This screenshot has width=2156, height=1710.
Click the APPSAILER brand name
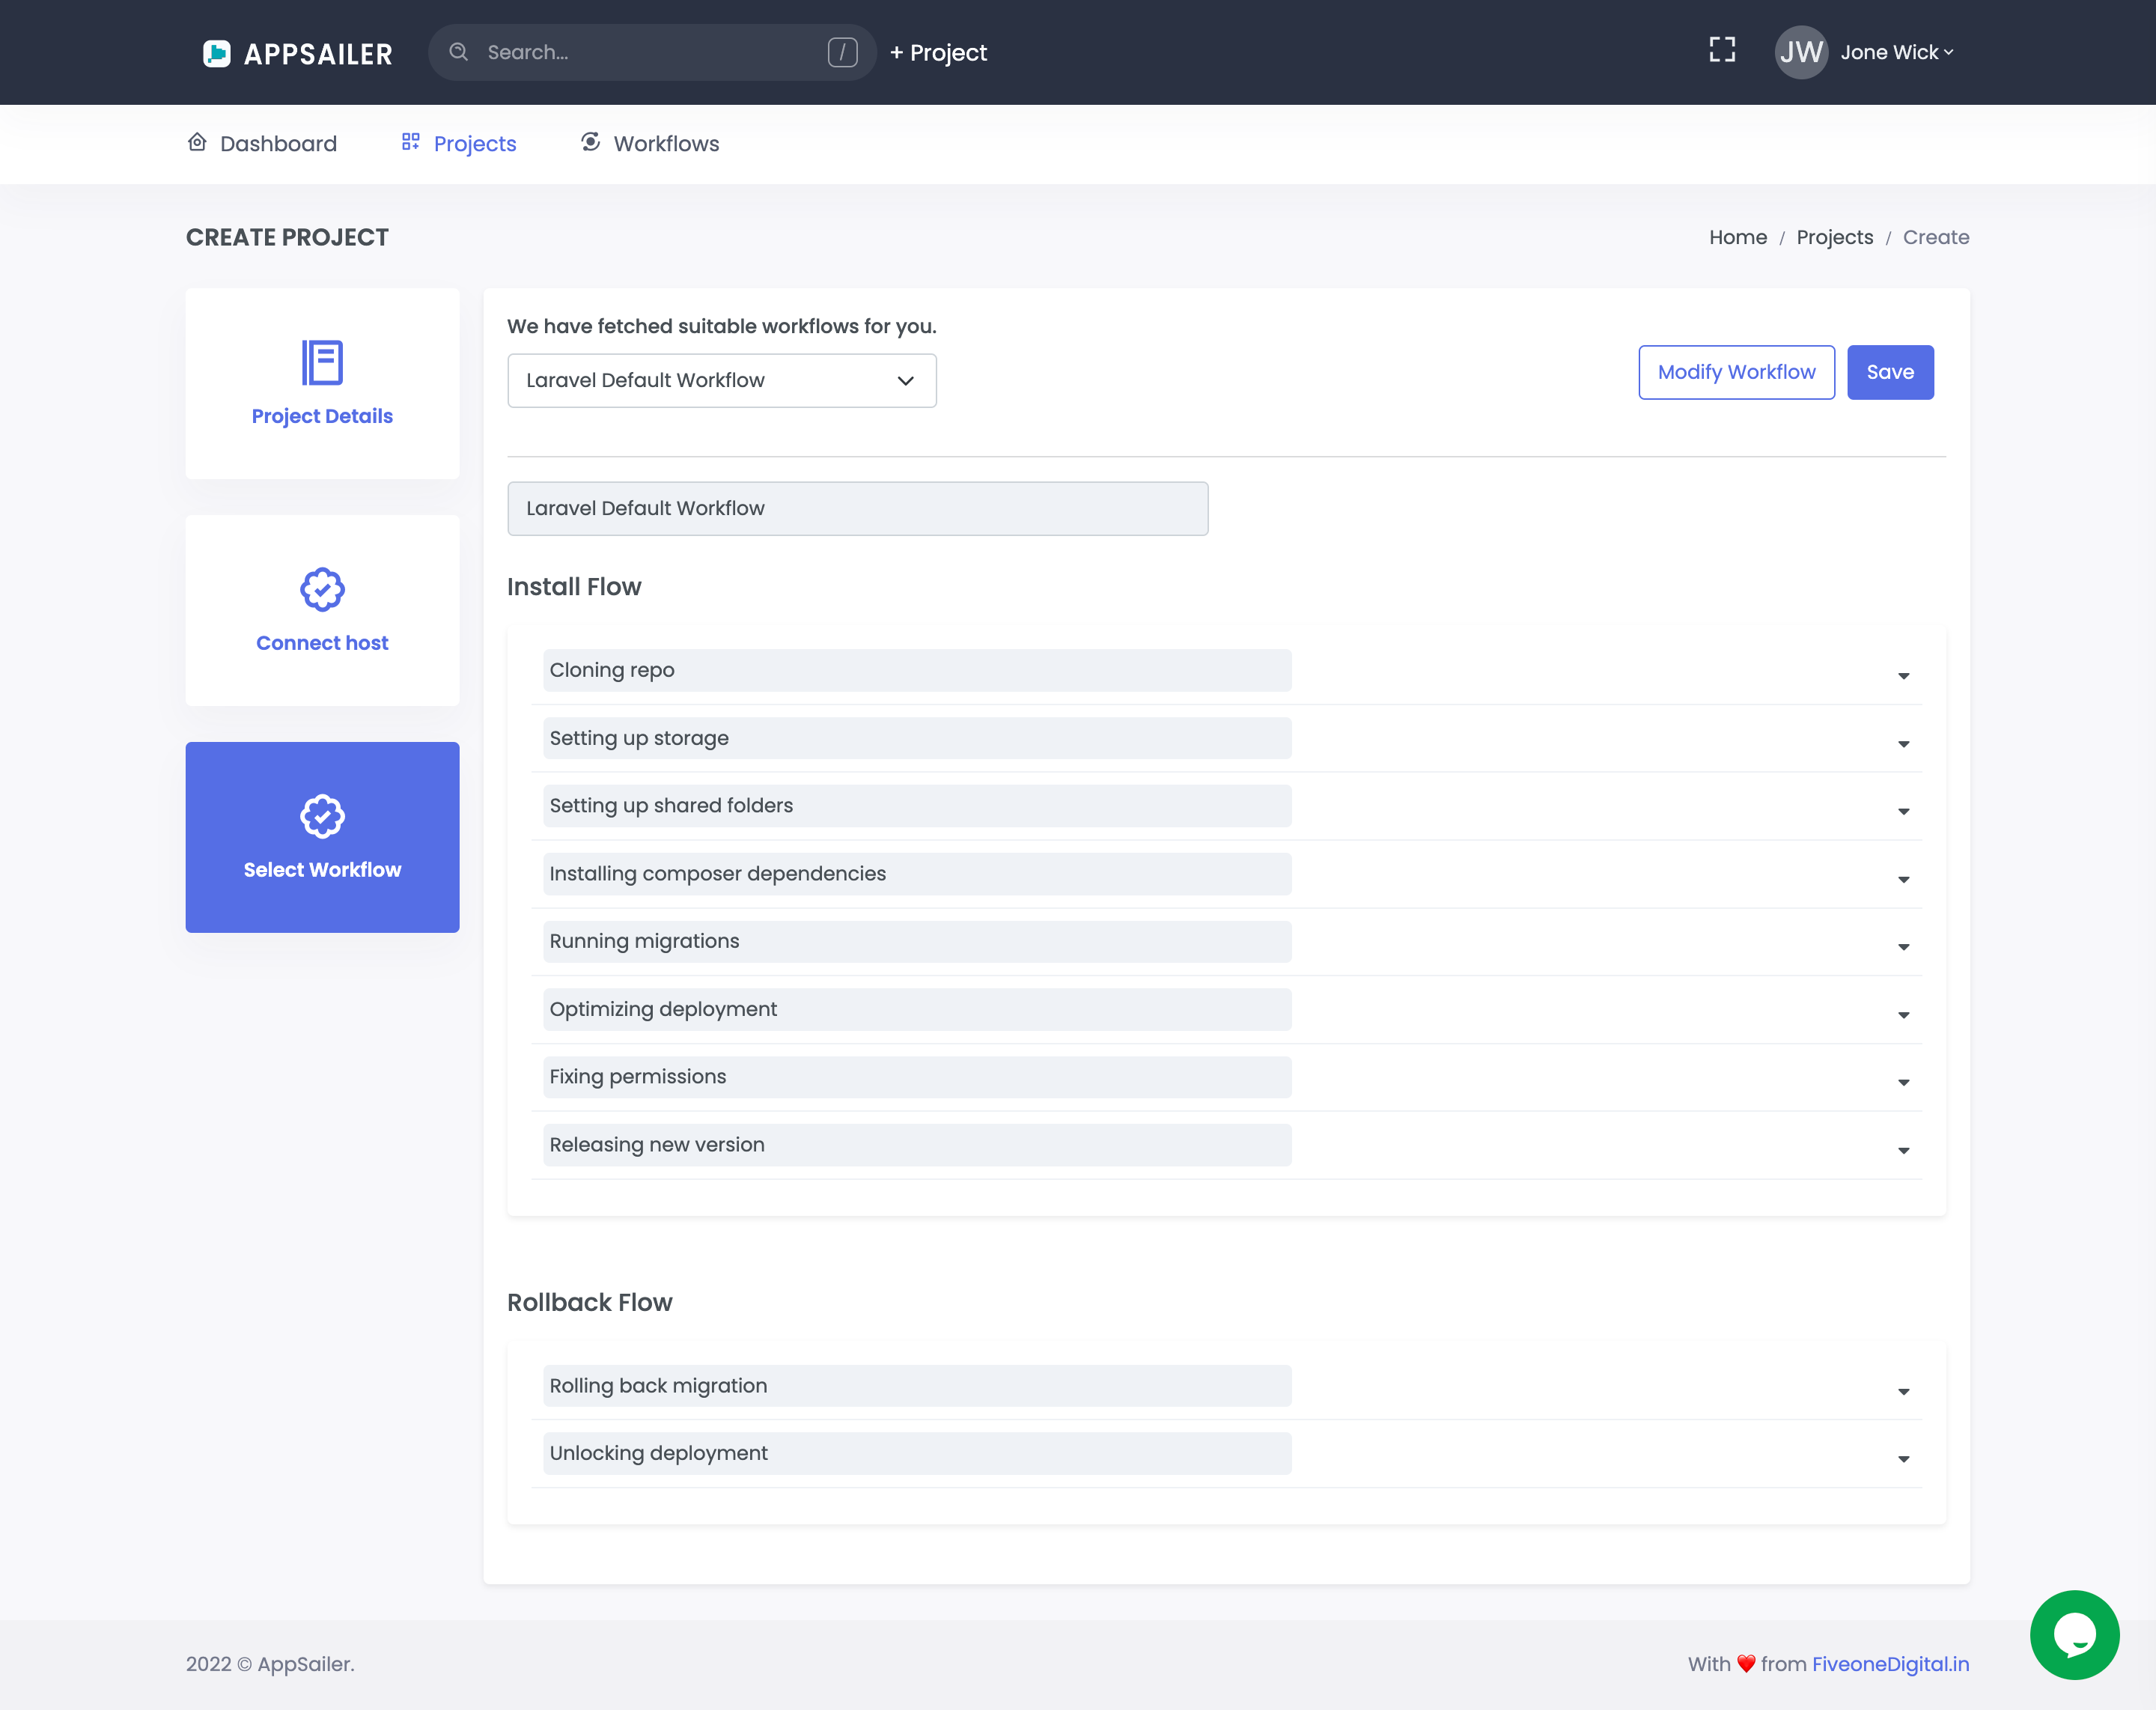(x=318, y=54)
